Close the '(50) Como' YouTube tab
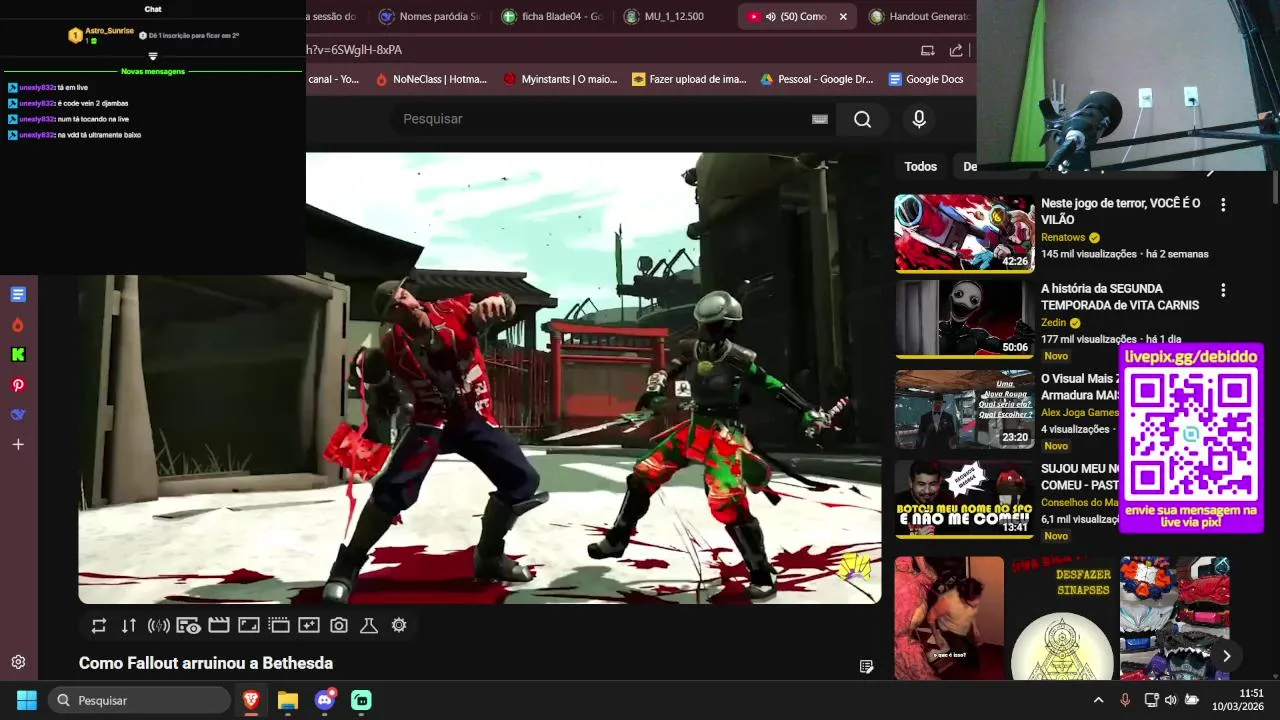 (843, 17)
